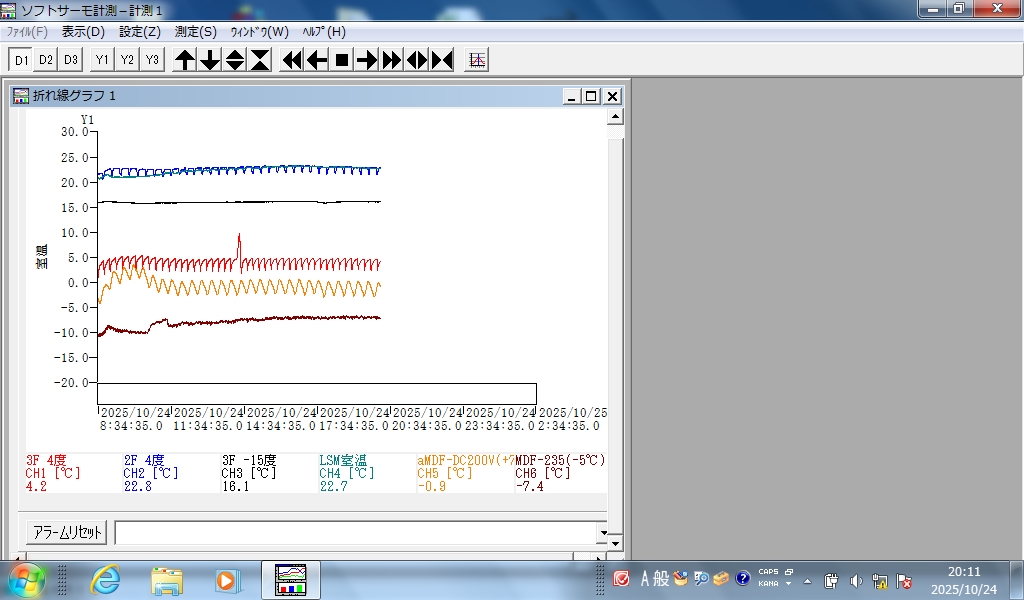Click the graph window's scroll up arrow
Screen dimensions: 1024x600
pos(616,117)
